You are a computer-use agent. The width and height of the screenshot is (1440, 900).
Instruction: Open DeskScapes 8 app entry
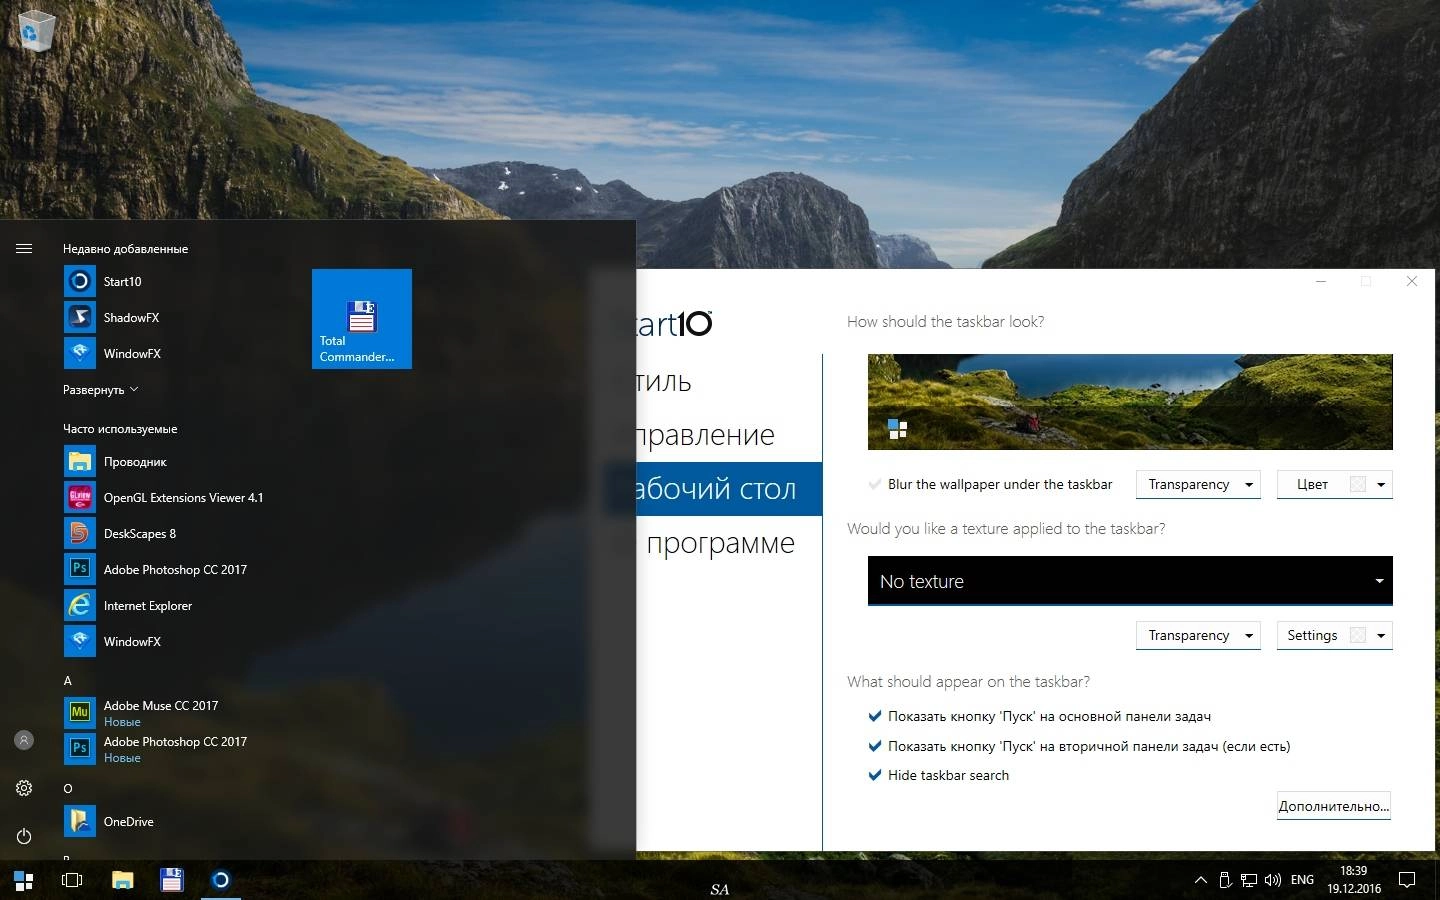(x=120, y=533)
